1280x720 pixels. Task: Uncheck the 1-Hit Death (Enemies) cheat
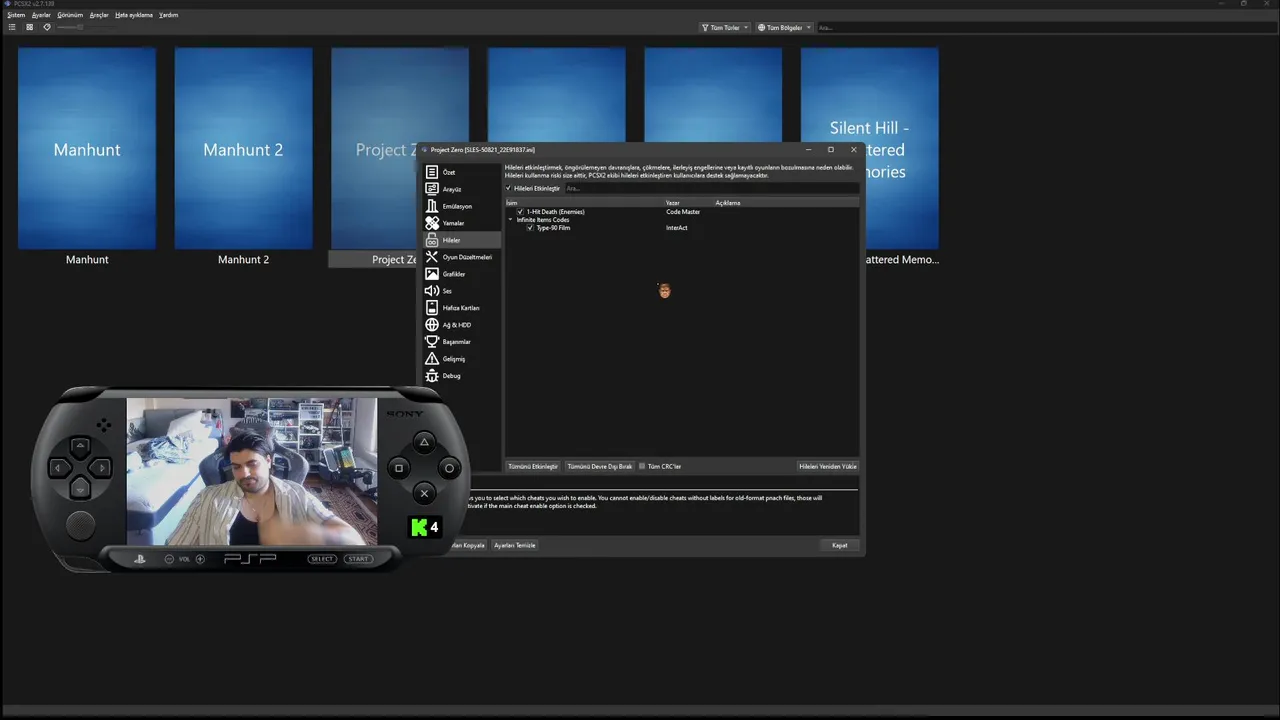point(520,212)
